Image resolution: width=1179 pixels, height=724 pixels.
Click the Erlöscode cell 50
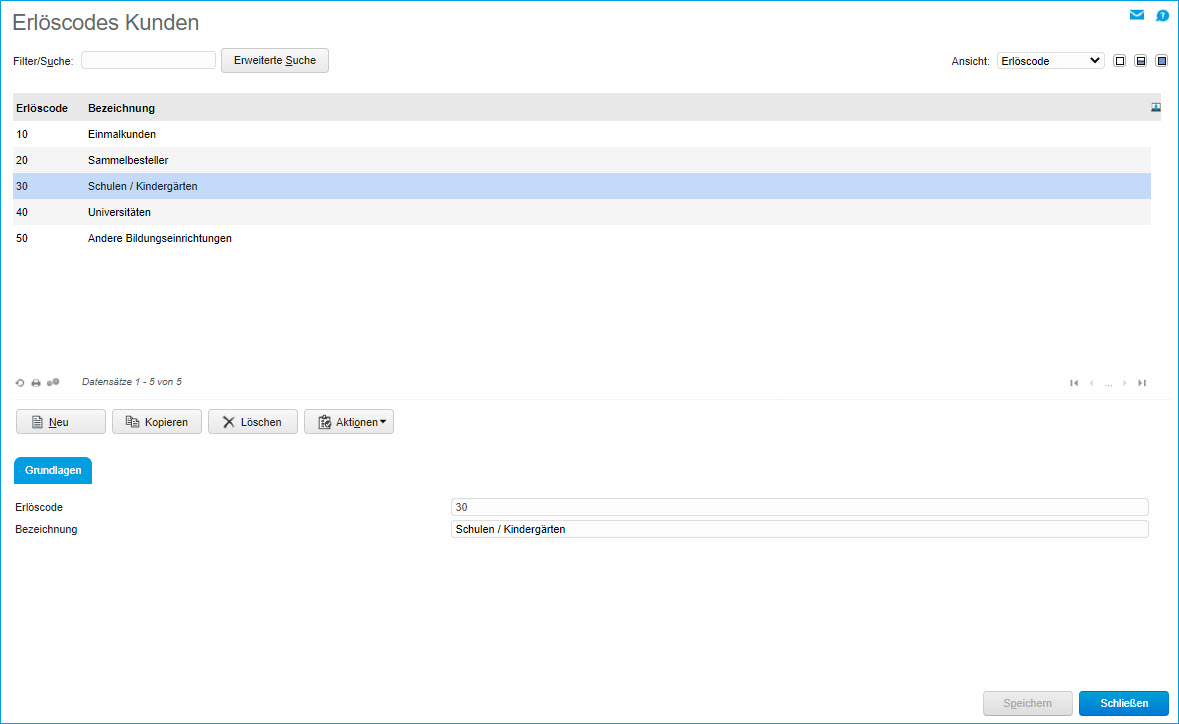coord(22,238)
